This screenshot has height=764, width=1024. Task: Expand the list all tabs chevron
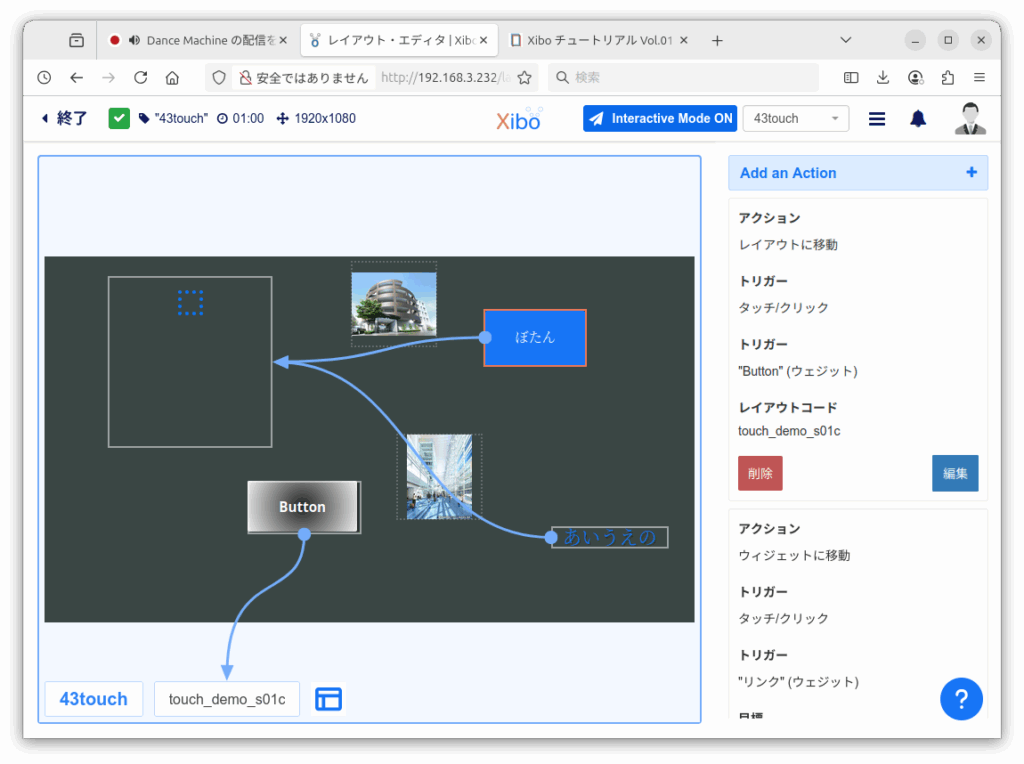pyautogui.click(x=846, y=41)
